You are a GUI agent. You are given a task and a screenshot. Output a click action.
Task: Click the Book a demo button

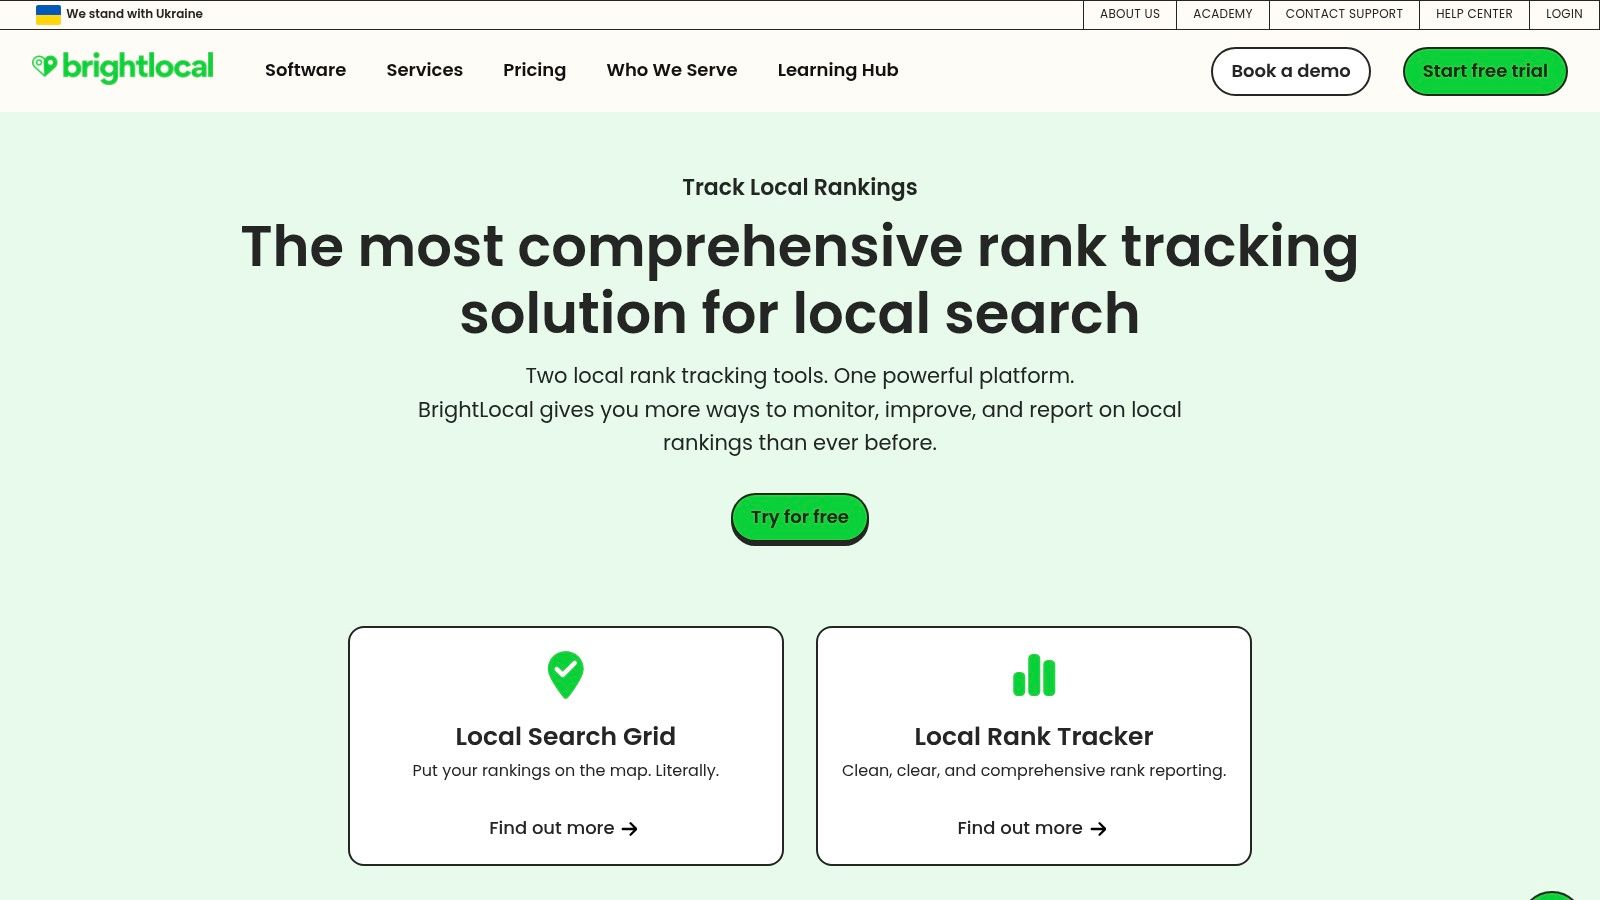click(x=1290, y=71)
